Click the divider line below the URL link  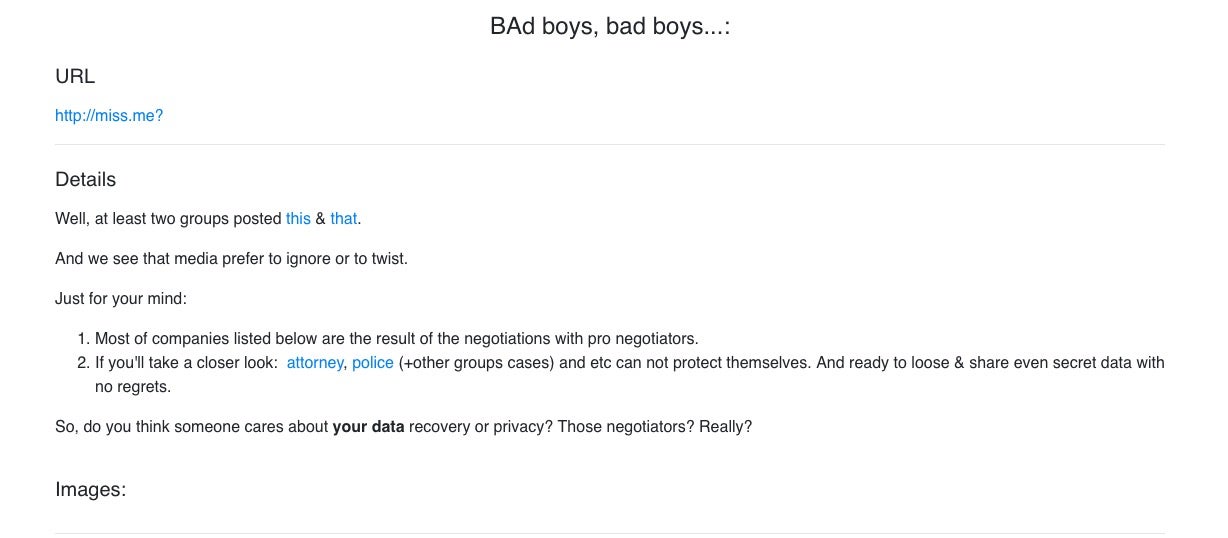(x=610, y=145)
